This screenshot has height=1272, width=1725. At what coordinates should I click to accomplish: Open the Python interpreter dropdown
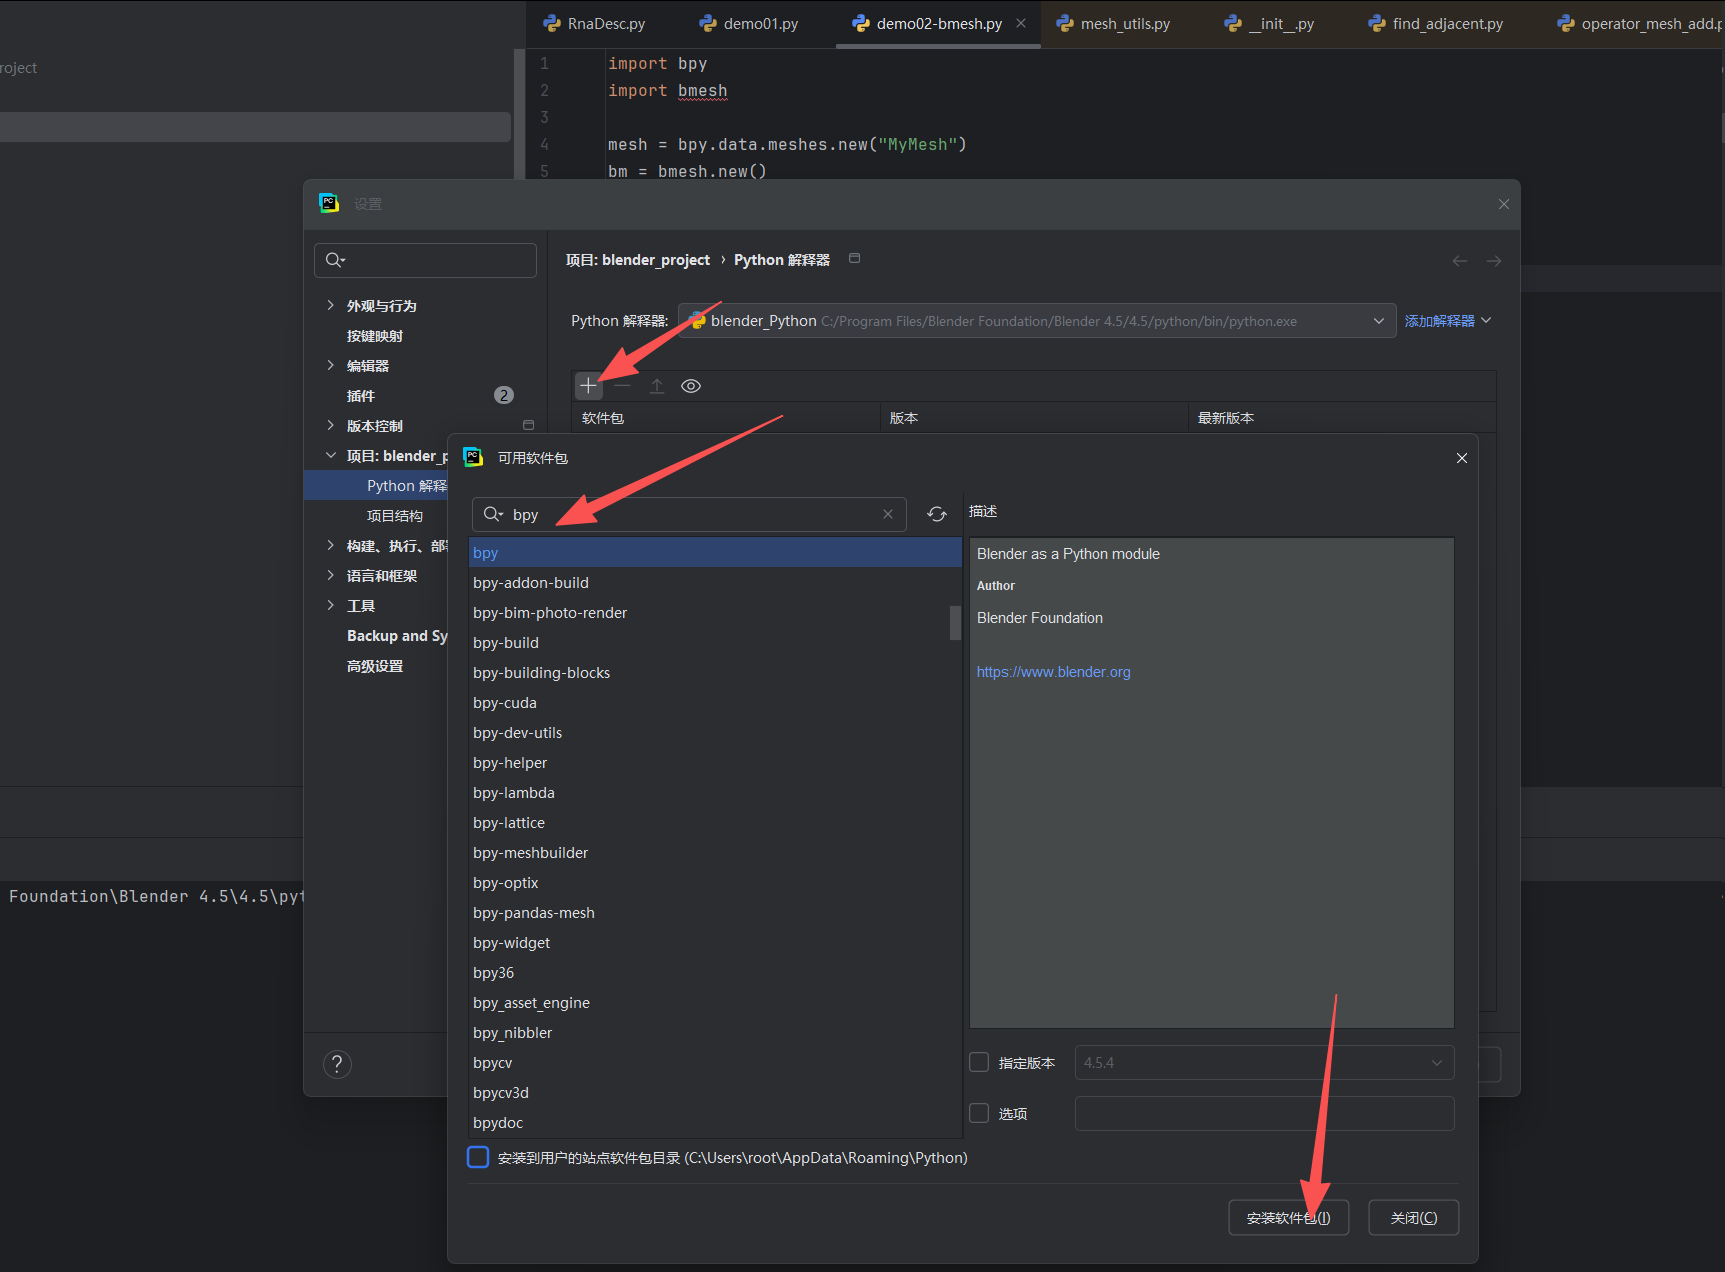pyautogui.click(x=1037, y=321)
